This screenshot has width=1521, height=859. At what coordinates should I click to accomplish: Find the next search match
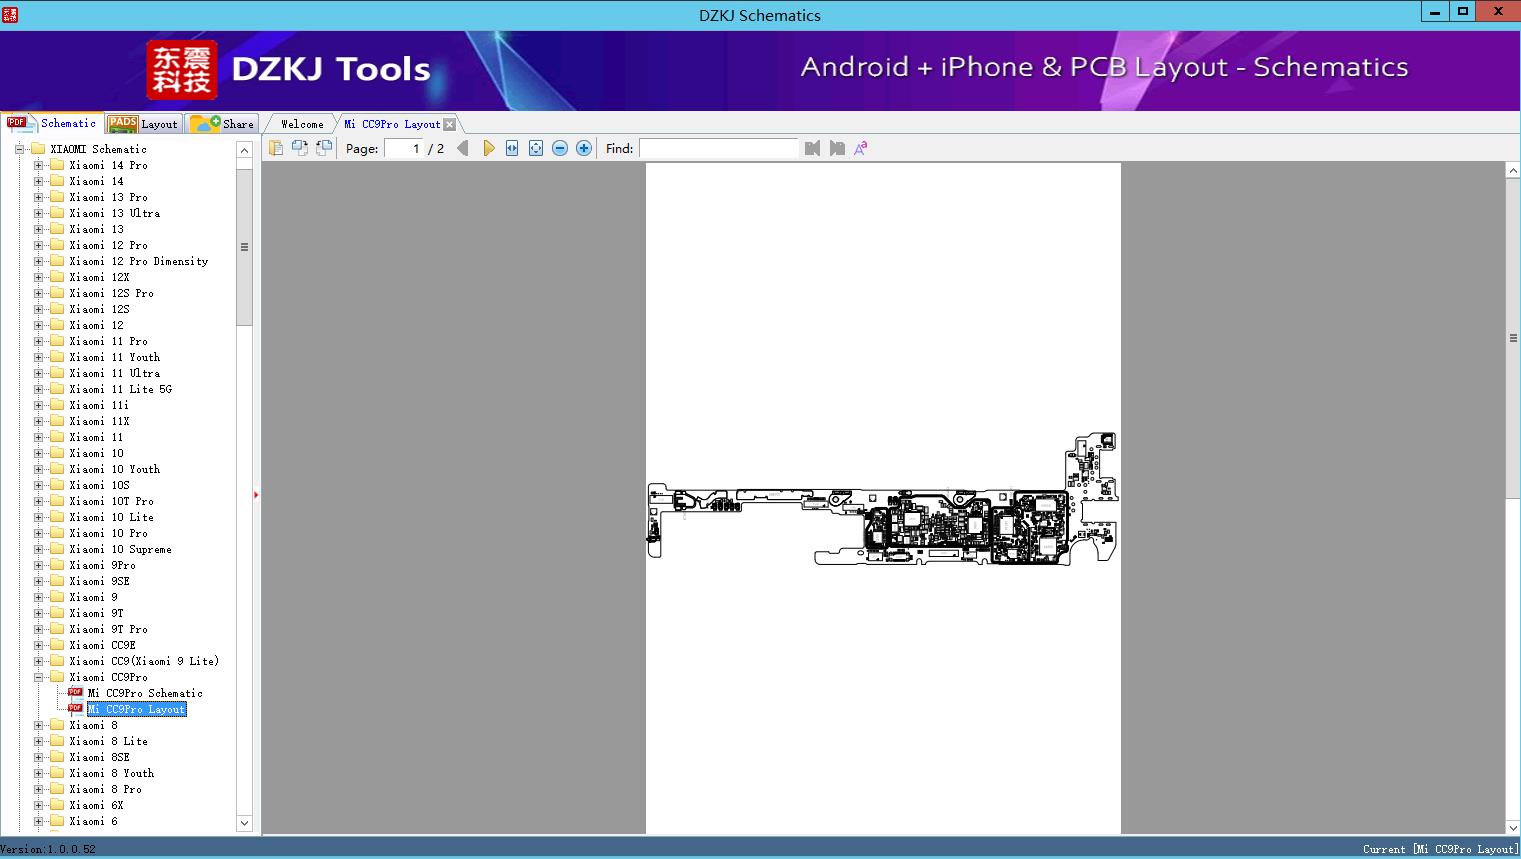point(837,148)
